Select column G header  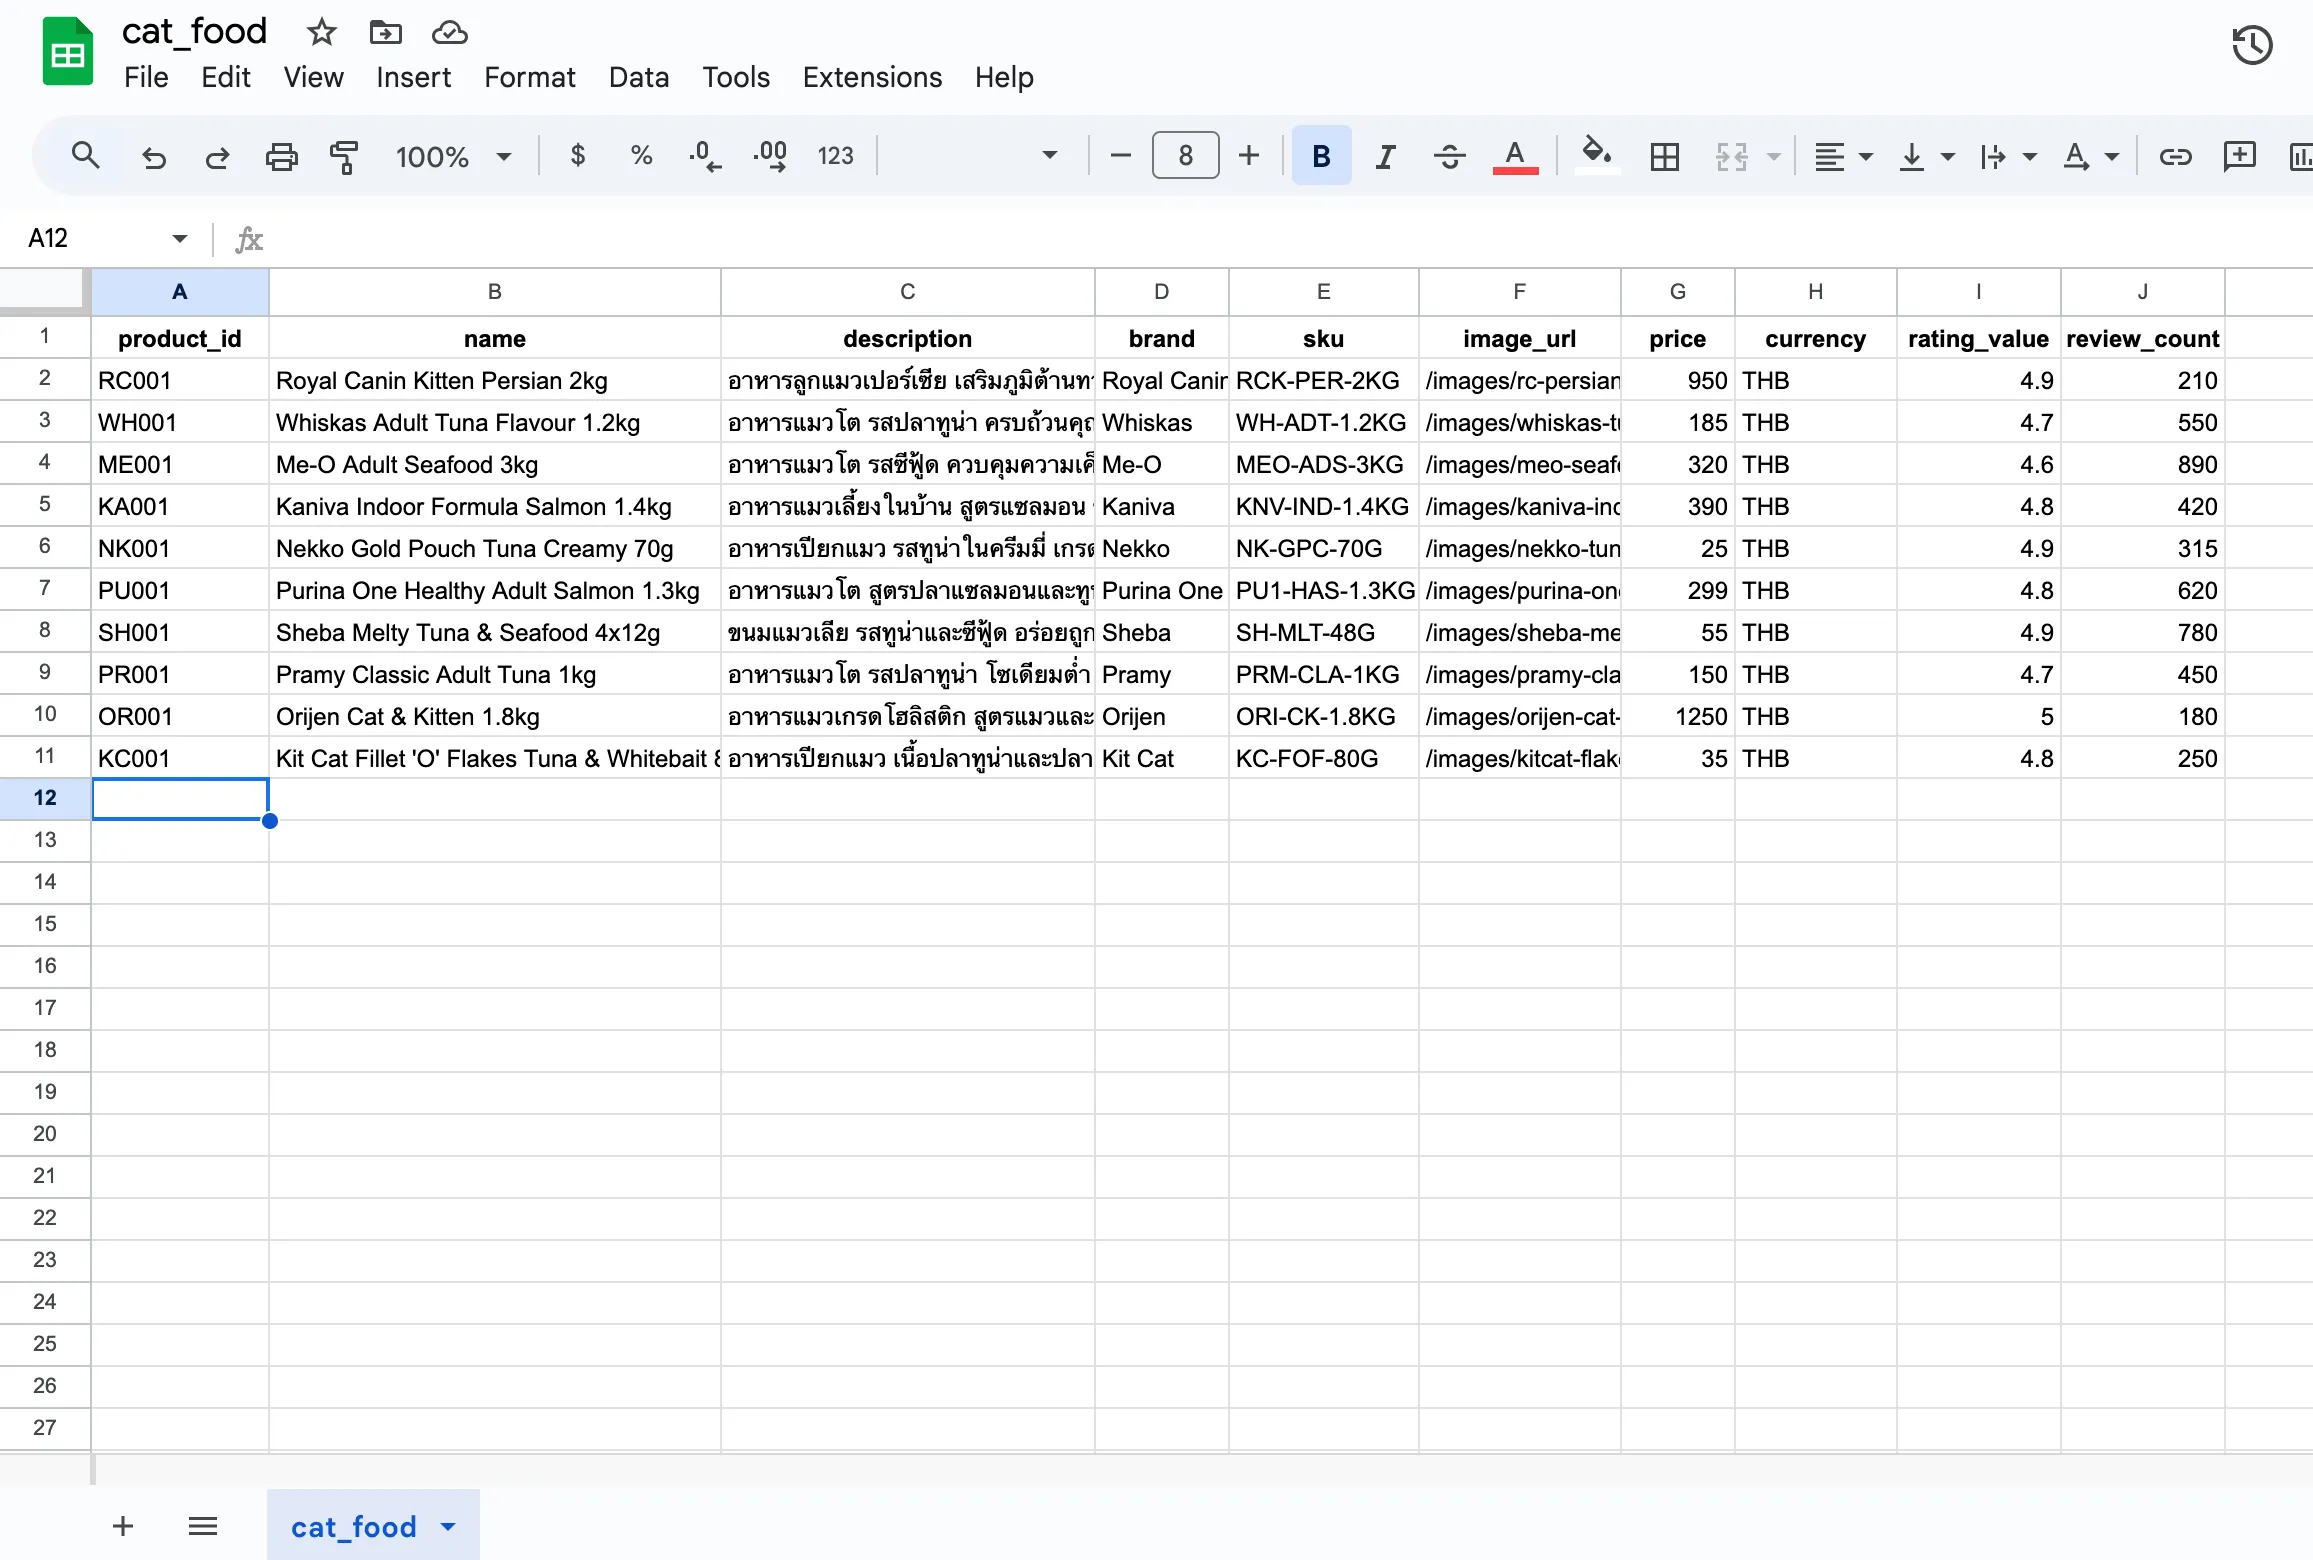pyautogui.click(x=1677, y=292)
